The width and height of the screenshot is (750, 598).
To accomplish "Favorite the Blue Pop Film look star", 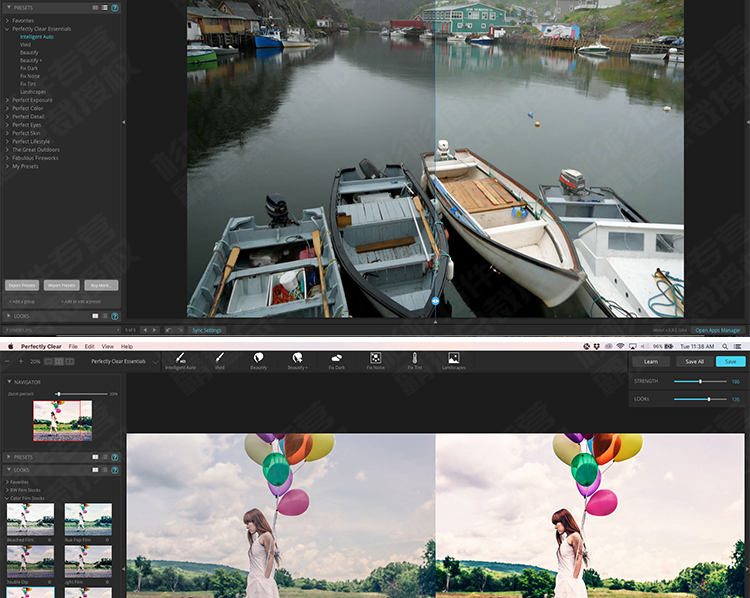I will 107,540.
